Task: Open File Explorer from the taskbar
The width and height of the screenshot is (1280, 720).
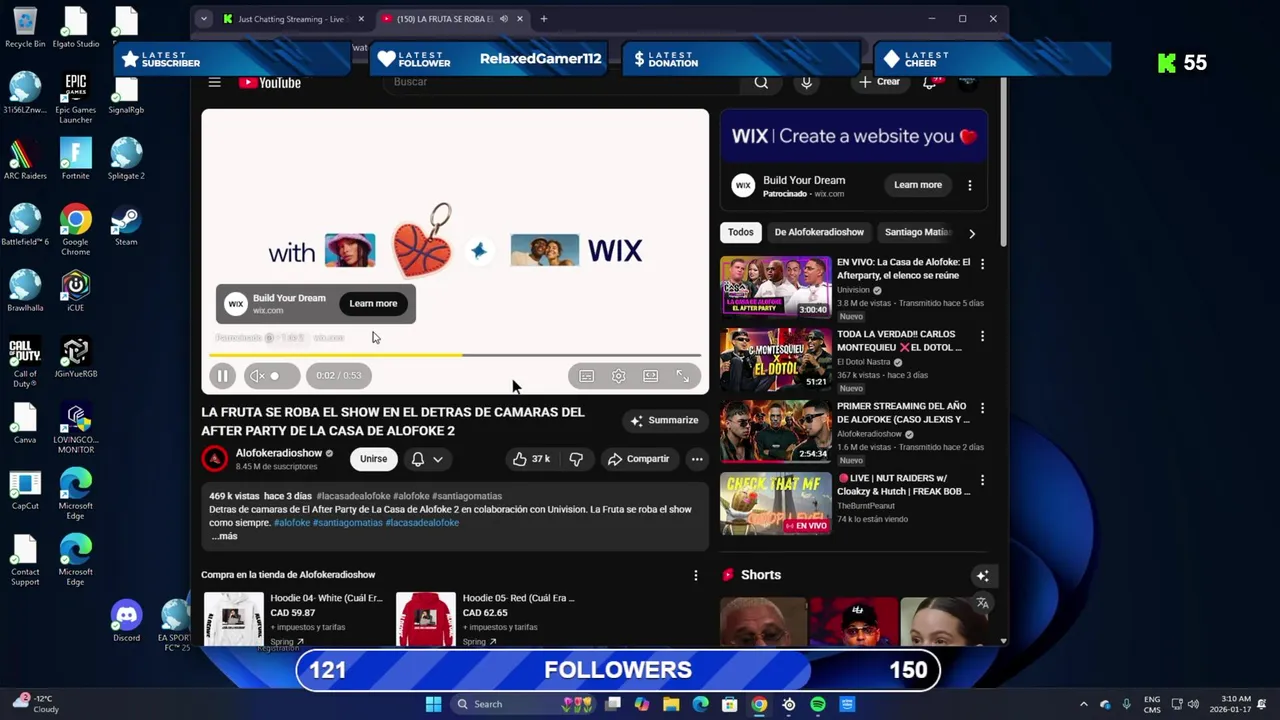Action: coord(671,704)
